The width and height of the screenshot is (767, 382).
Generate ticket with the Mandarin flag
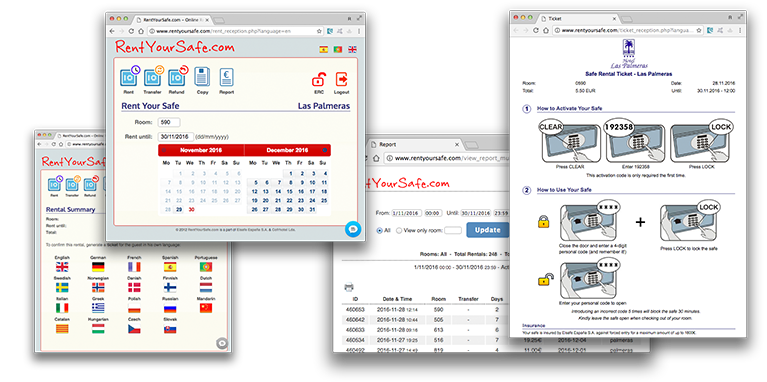[206, 308]
